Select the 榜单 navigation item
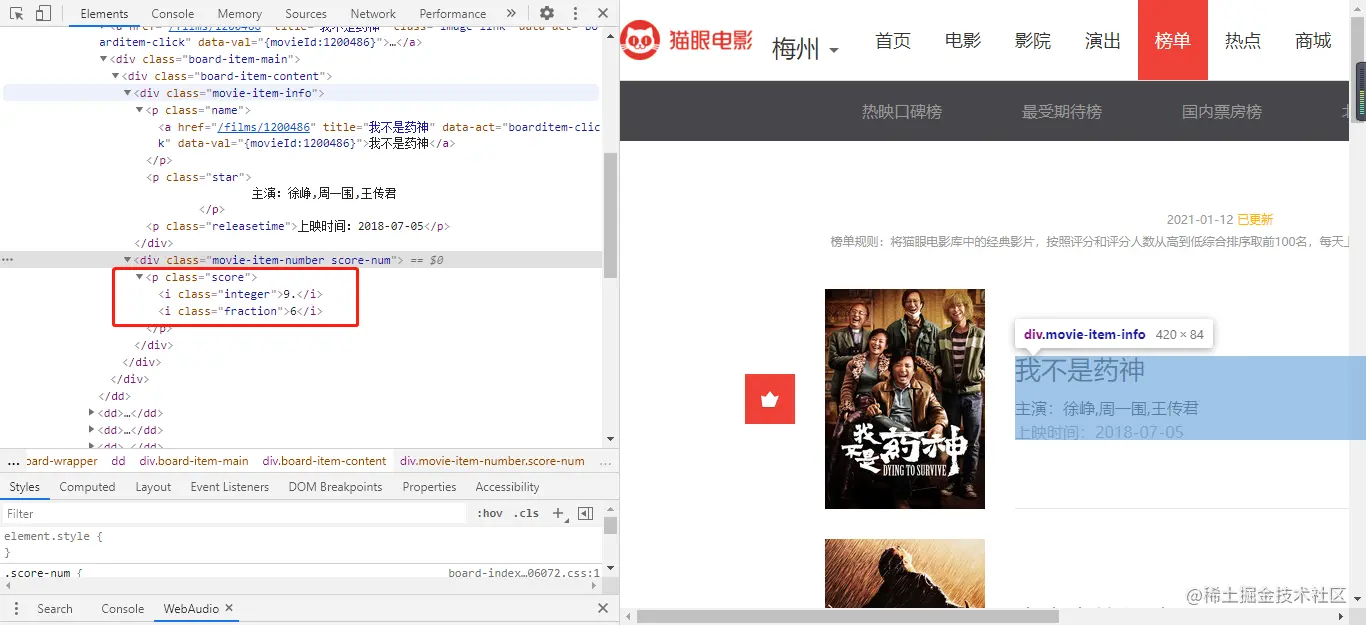1366x625 pixels. click(1173, 40)
